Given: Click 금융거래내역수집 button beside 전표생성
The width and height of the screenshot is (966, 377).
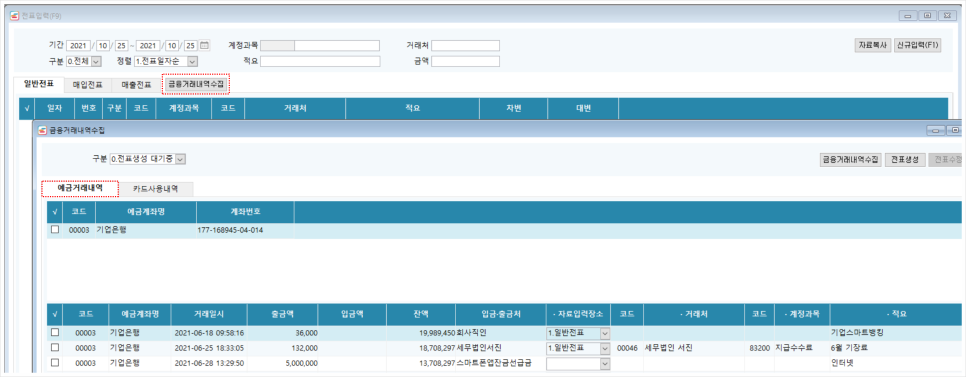Looking at the screenshot, I should click(x=850, y=160).
